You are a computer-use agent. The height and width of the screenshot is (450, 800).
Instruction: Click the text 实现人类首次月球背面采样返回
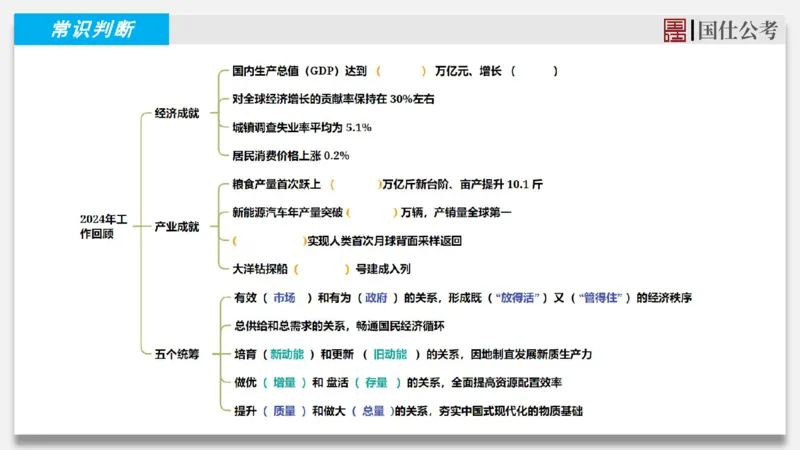tap(384, 241)
